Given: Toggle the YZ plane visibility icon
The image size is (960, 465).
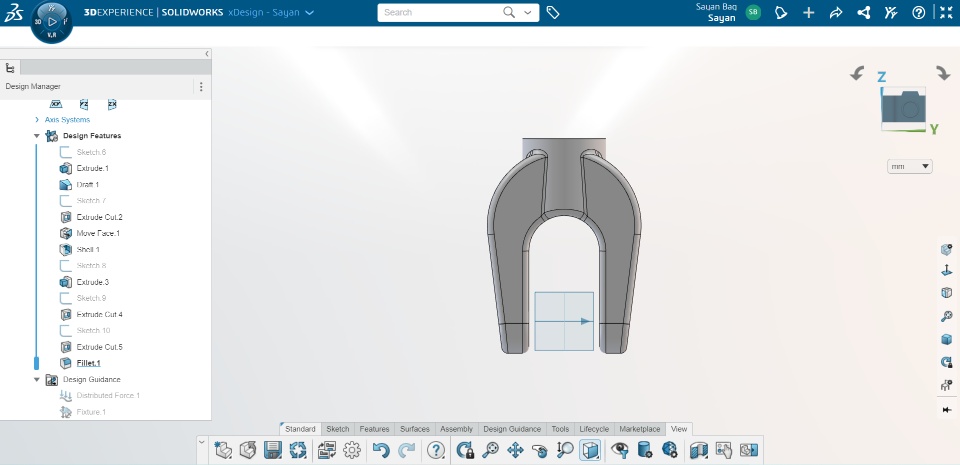Looking at the screenshot, I should coord(84,105).
